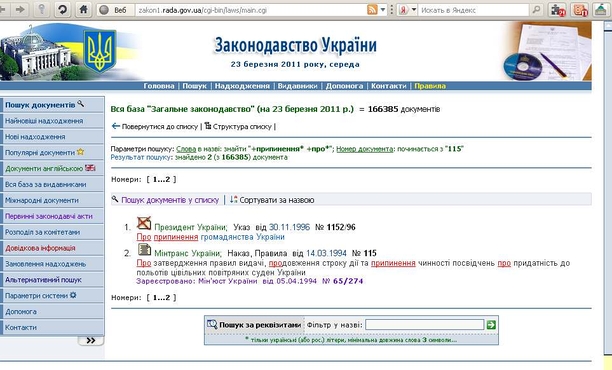The height and width of the screenshot is (370, 612).
Task: Click the UK flag icon in sidebar
Action: coord(90,168)
